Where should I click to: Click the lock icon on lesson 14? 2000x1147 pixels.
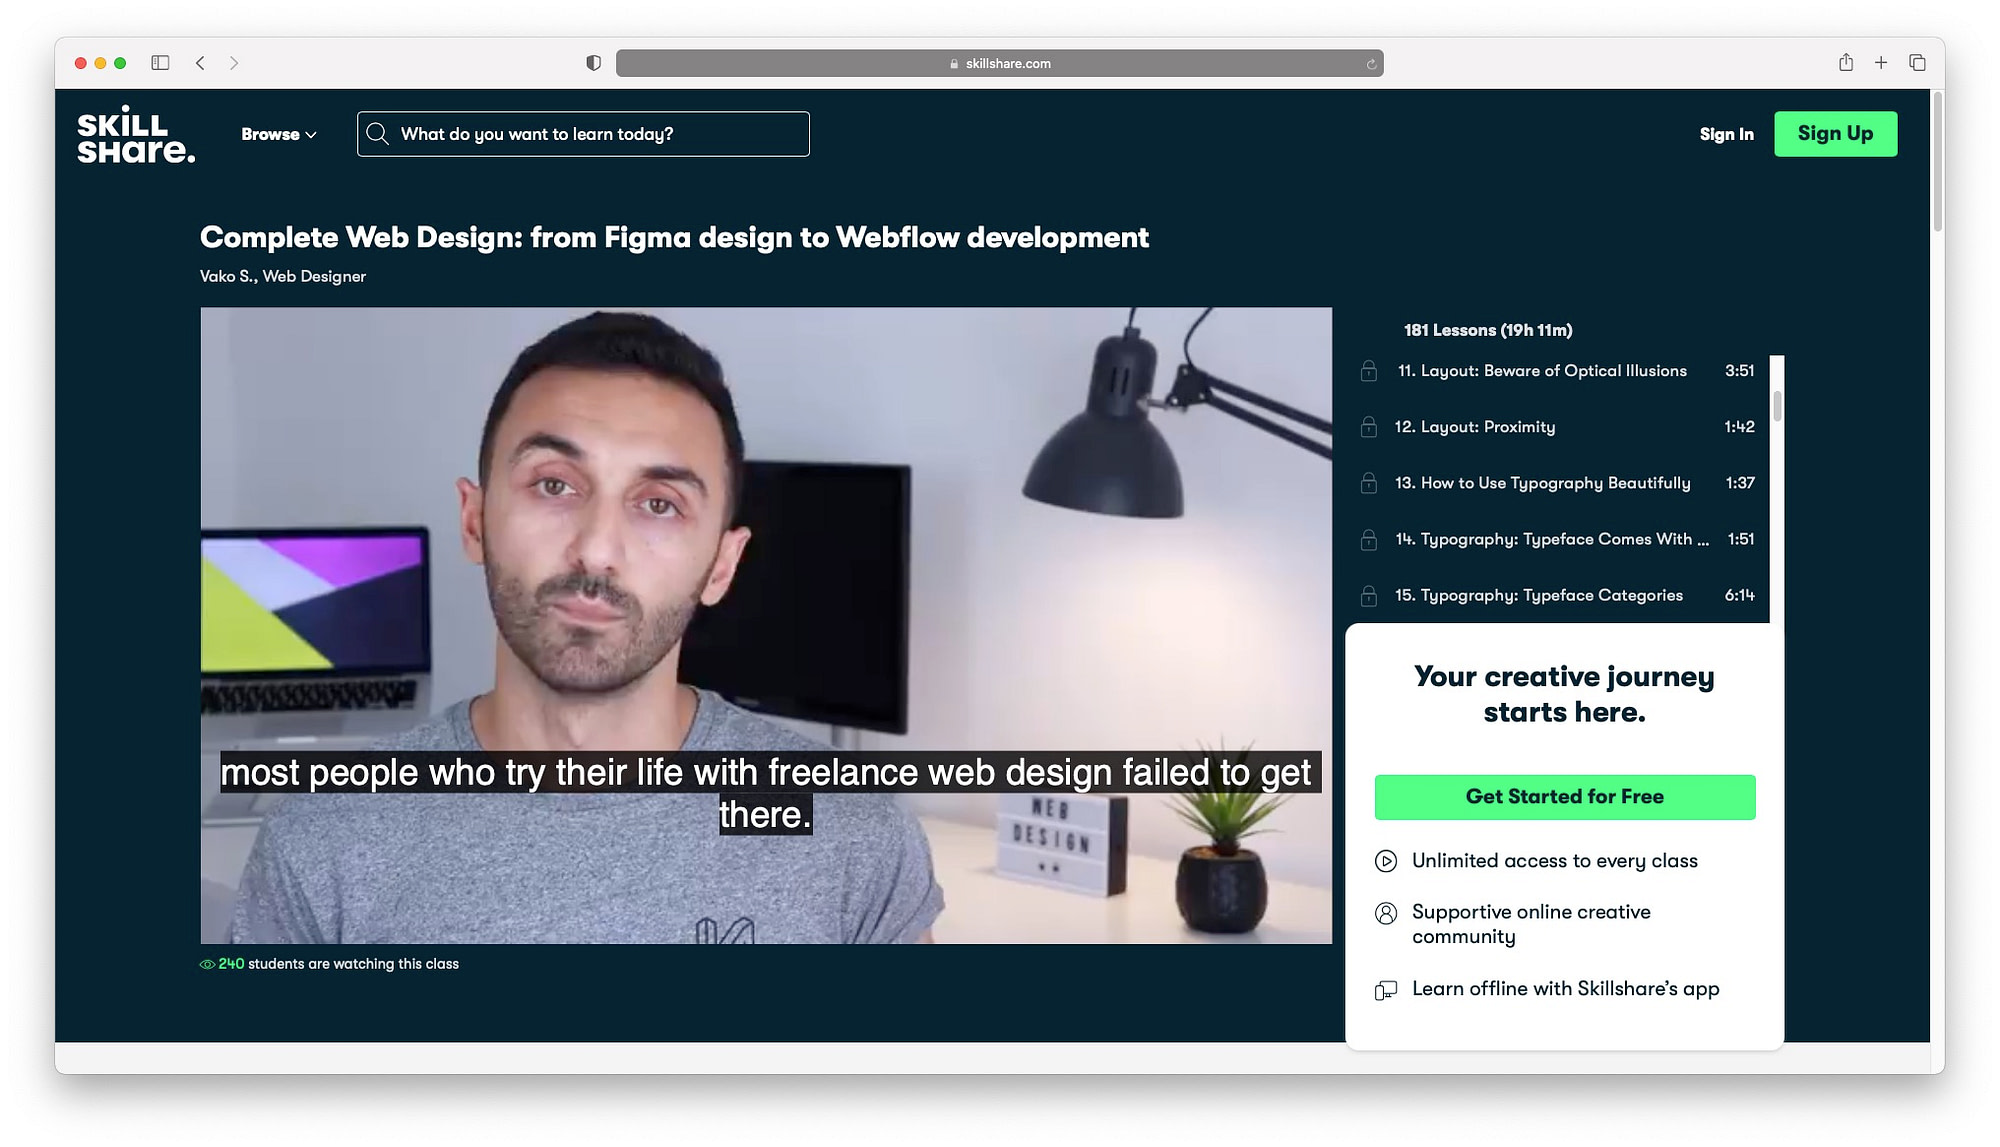click(x=1371, y=538)
